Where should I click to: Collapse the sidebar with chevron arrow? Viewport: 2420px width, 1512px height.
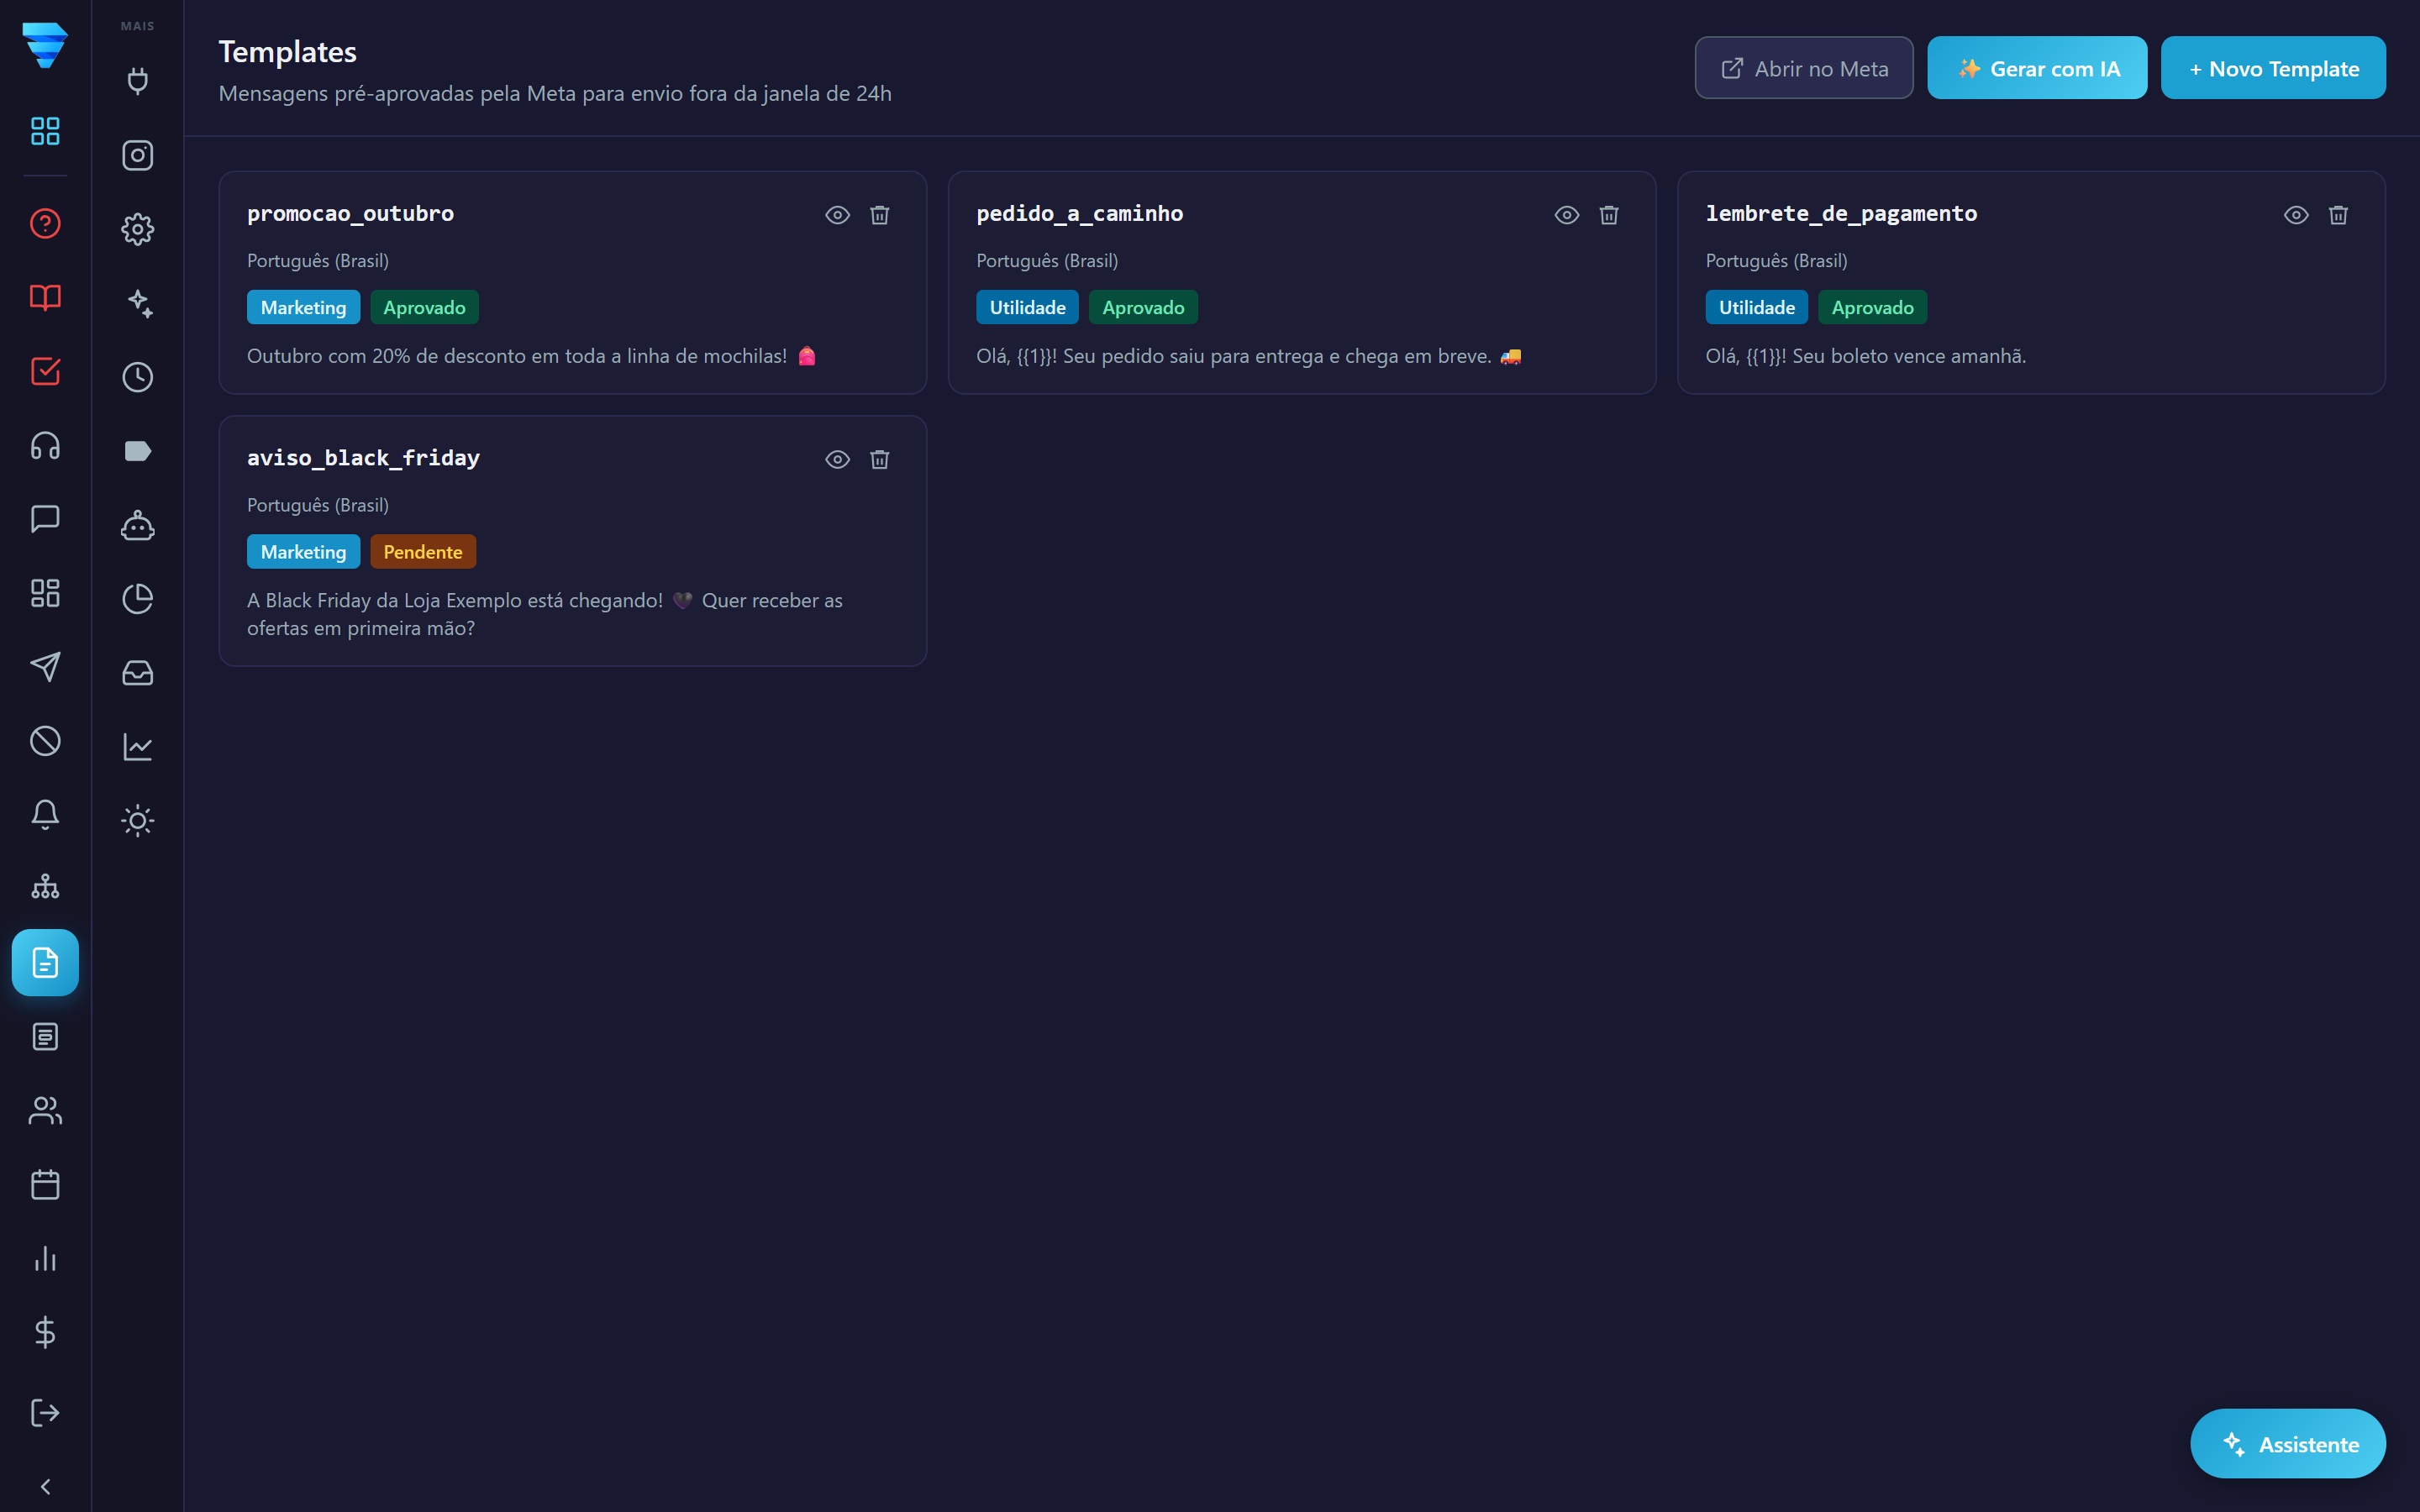(x=45, y=1487)
